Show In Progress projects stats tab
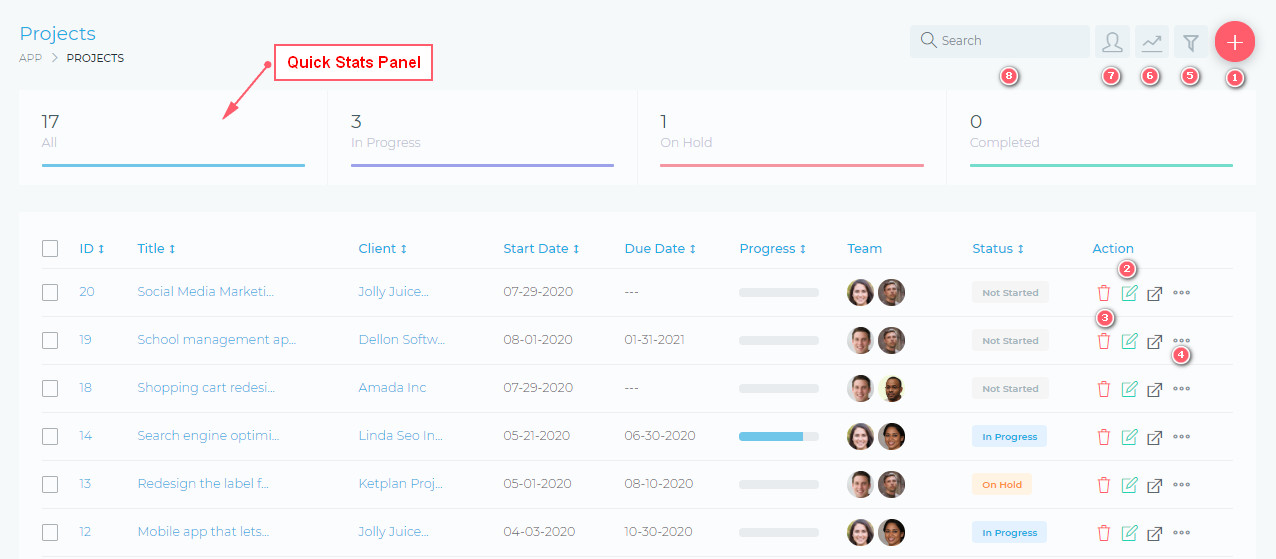The image size is (1276, 559). click(482, 138)
